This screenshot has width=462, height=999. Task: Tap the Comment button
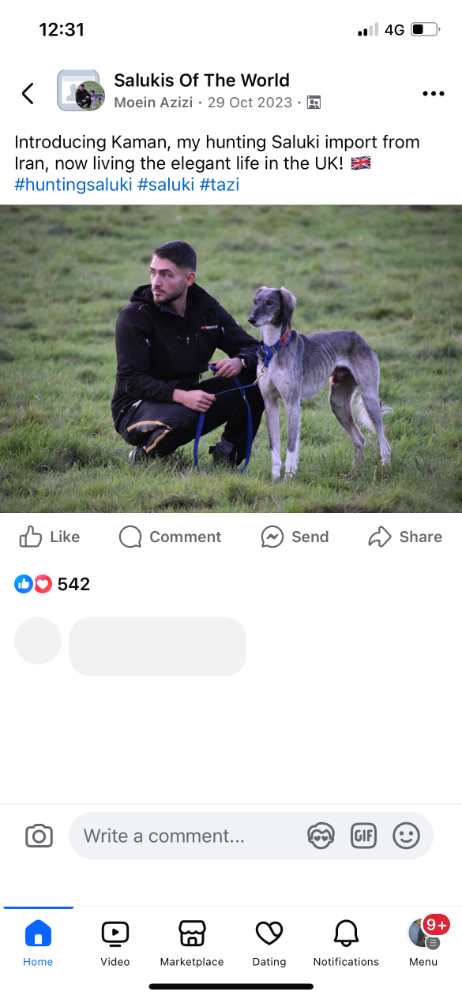point(170,537)
